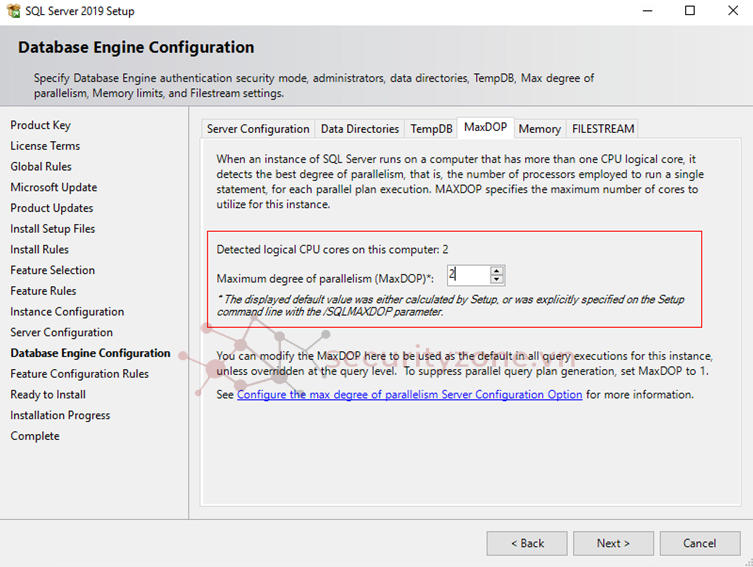
Task: Minimize the setup window
Action: (x=643, y=11)
